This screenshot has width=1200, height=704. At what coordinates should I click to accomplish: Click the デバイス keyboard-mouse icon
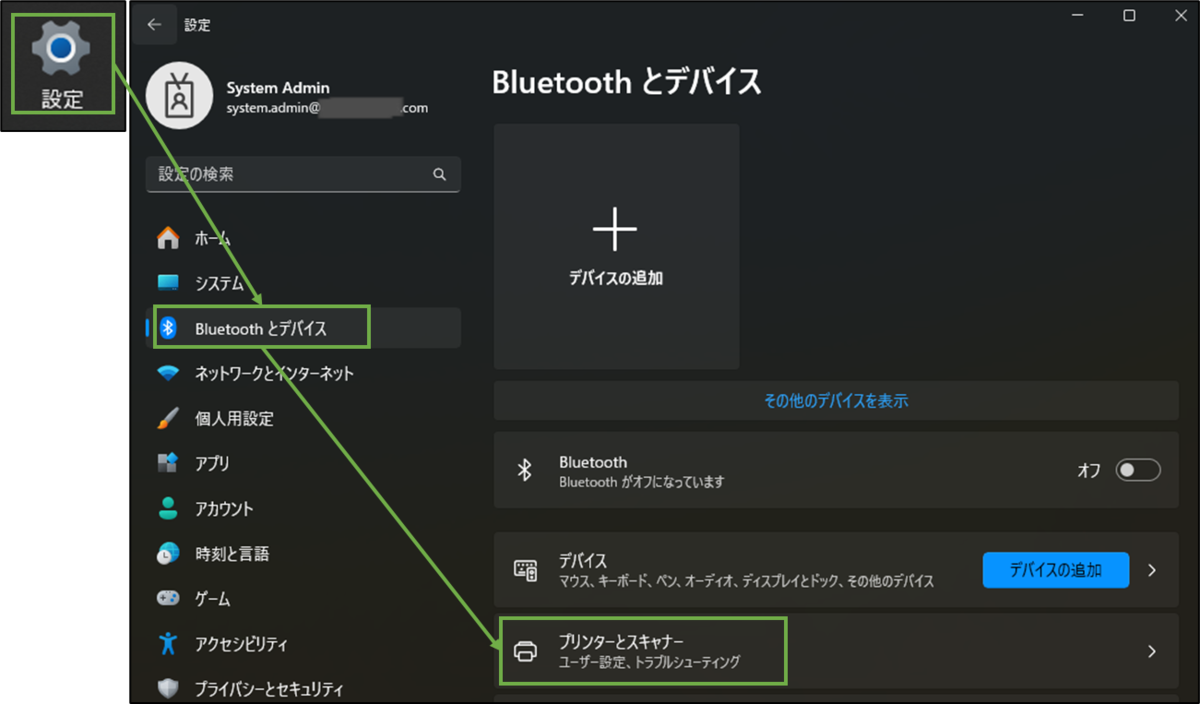[525, 570]
